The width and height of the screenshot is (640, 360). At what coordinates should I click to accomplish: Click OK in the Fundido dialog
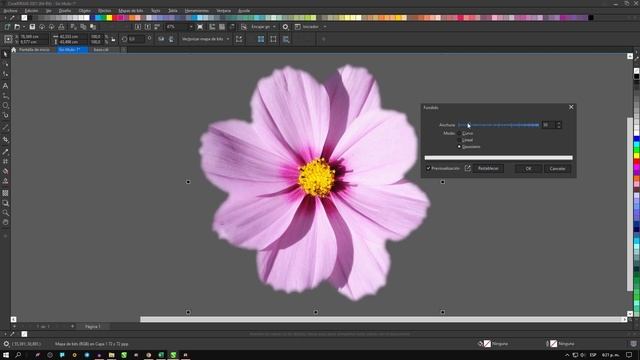click(528, 169)
